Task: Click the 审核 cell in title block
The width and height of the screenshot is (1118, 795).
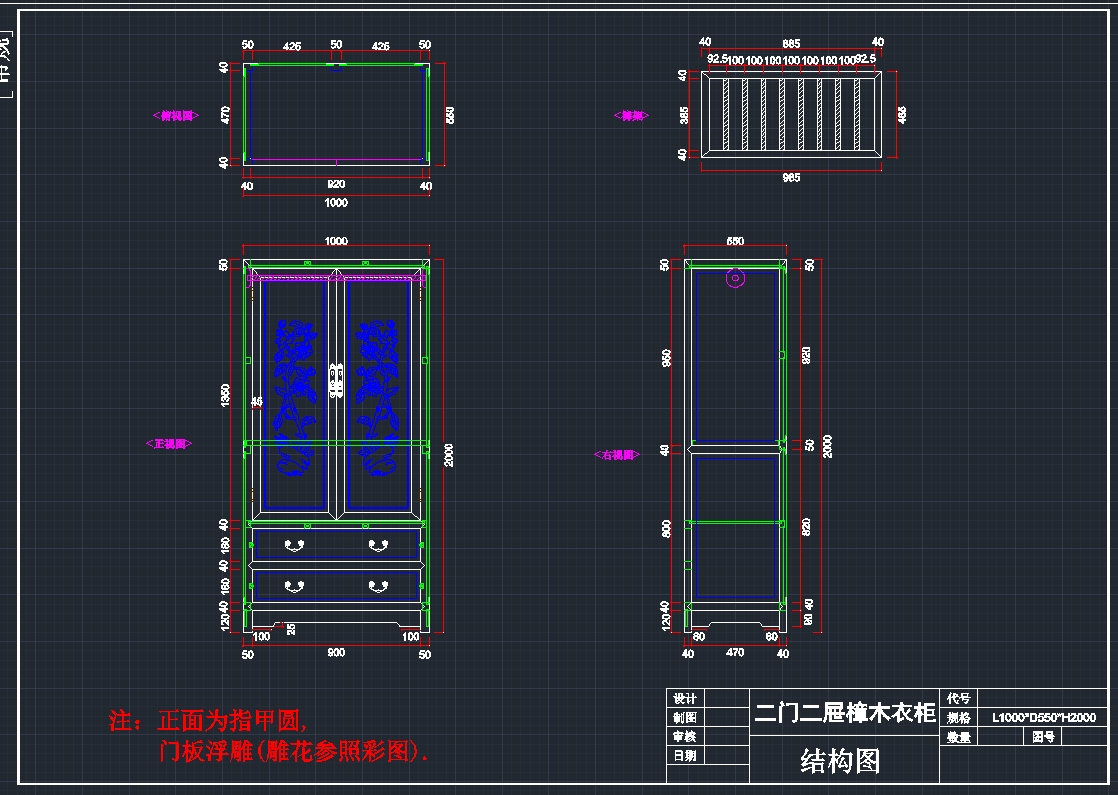Action: coord(684,736)
